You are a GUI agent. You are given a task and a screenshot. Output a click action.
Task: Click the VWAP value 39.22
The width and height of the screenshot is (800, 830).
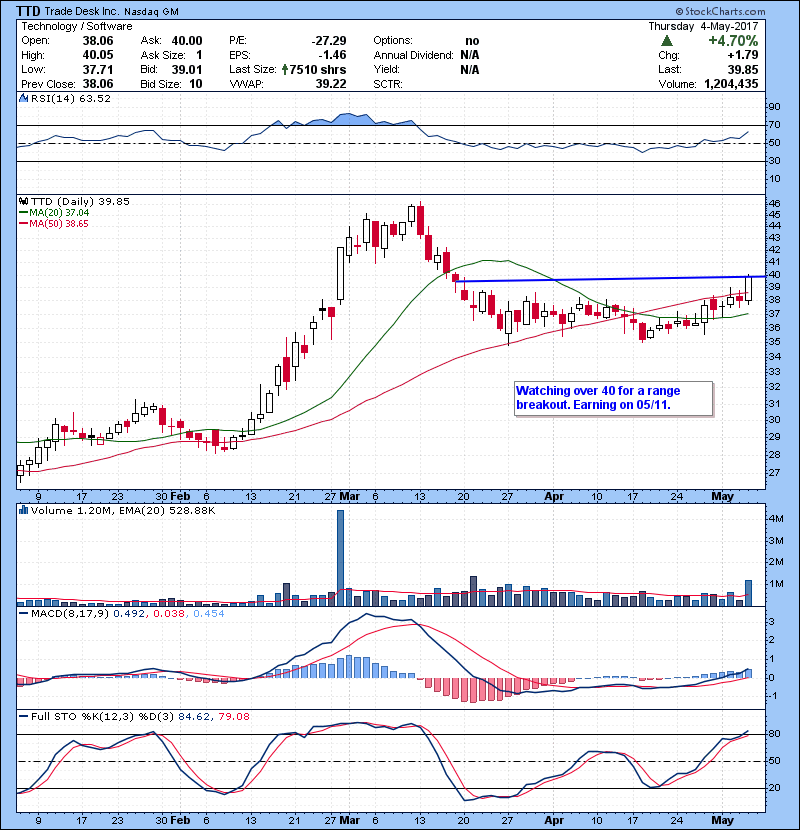click(331, 84)
